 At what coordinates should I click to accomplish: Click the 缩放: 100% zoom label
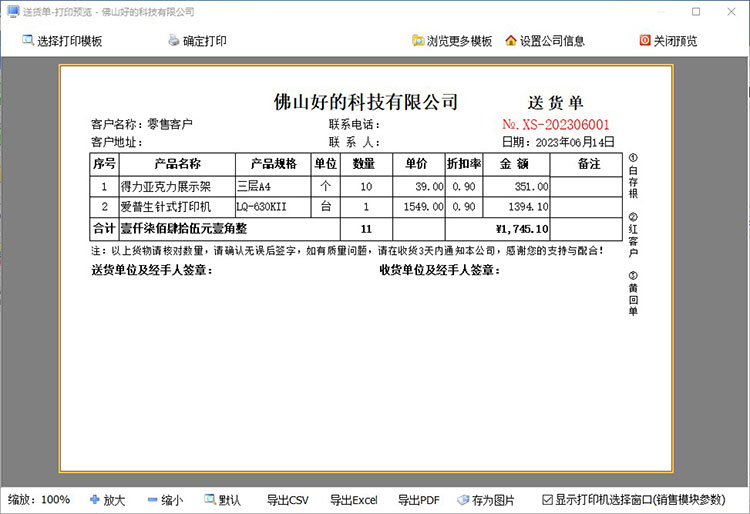39,500
